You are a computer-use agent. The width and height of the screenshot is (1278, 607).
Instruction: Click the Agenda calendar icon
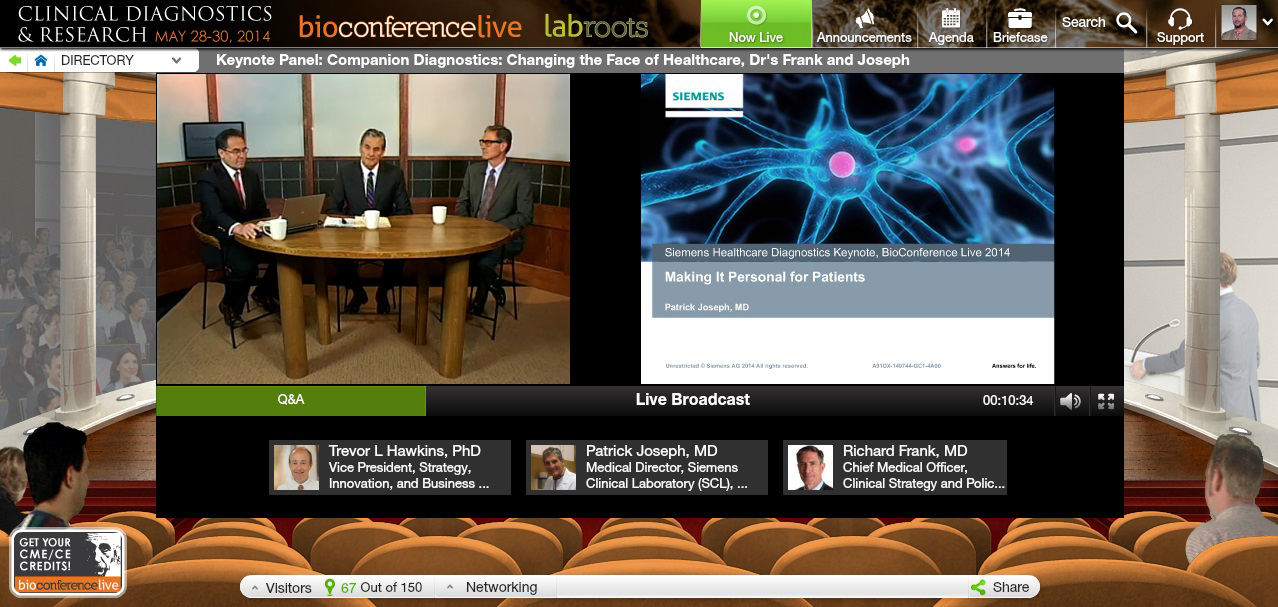[951, 17]
